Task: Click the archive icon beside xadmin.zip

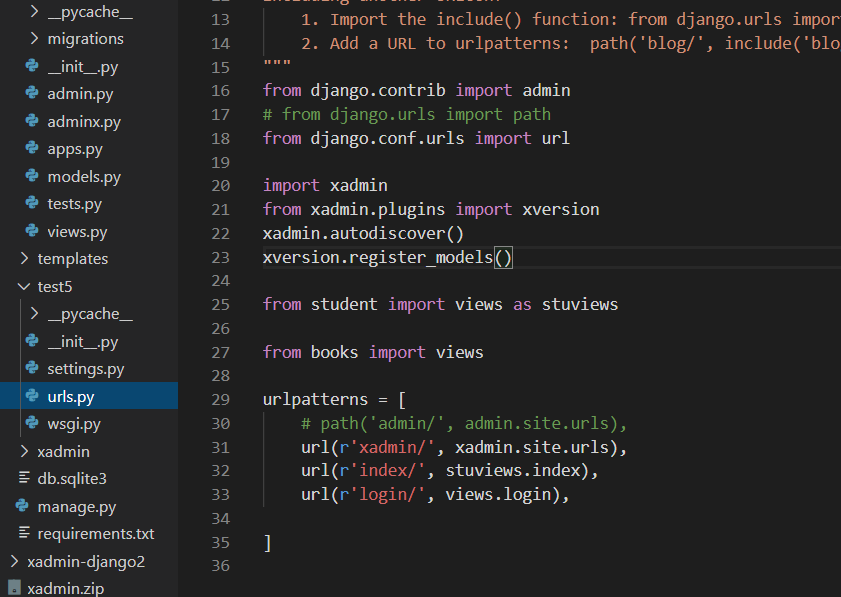Action: (x=13, y=589)
